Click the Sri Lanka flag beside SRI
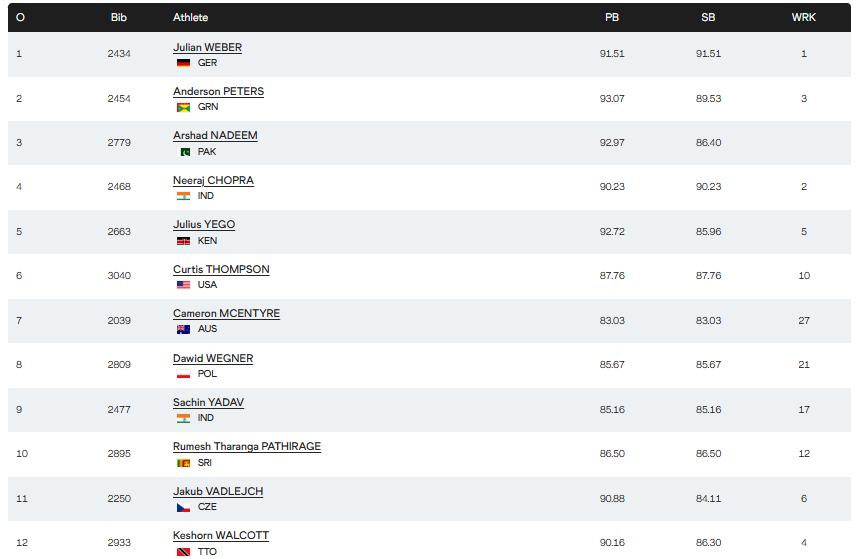The image size is (860, 559). (183, 463)
